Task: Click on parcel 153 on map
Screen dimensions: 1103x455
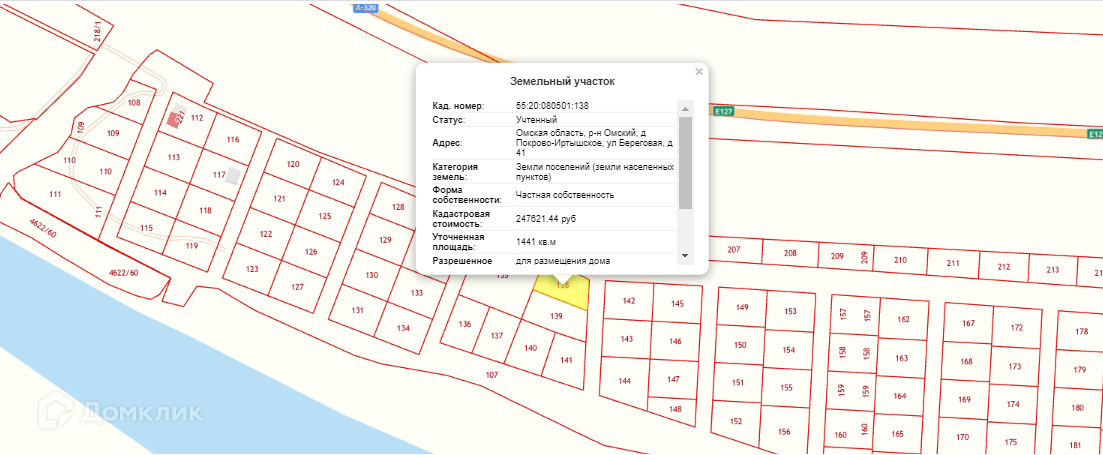Action: pyautogui.click(x=790, y=312)
